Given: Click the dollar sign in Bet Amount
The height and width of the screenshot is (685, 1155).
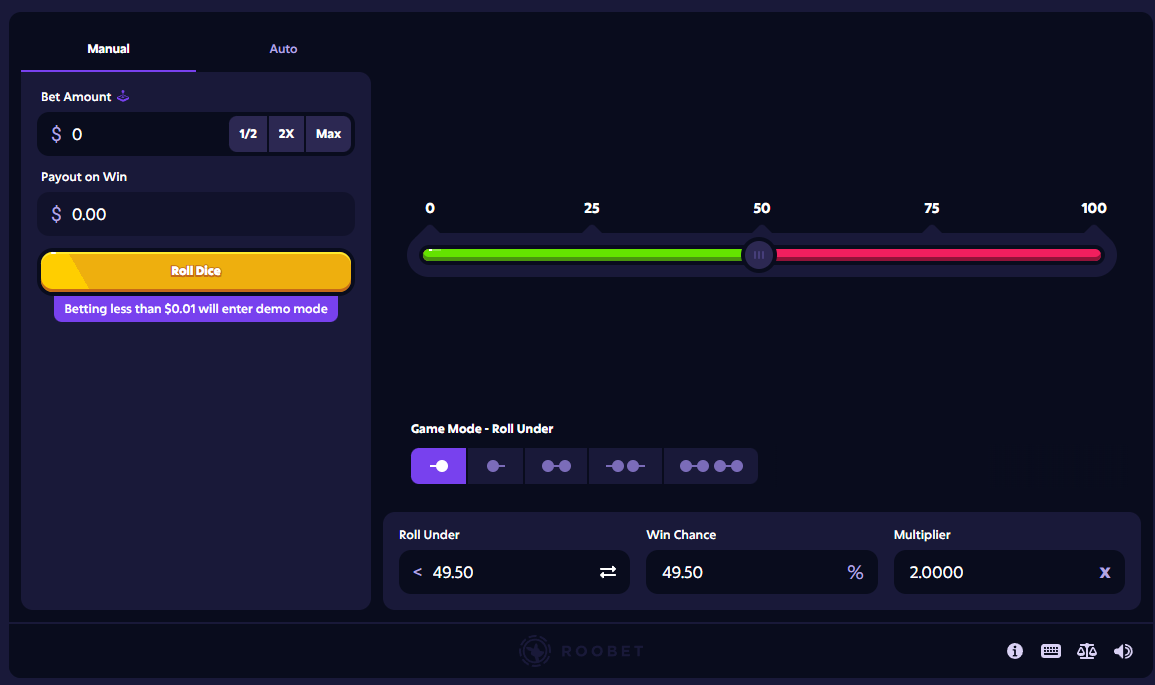Looking at the screenshot, I should point(56,134).
